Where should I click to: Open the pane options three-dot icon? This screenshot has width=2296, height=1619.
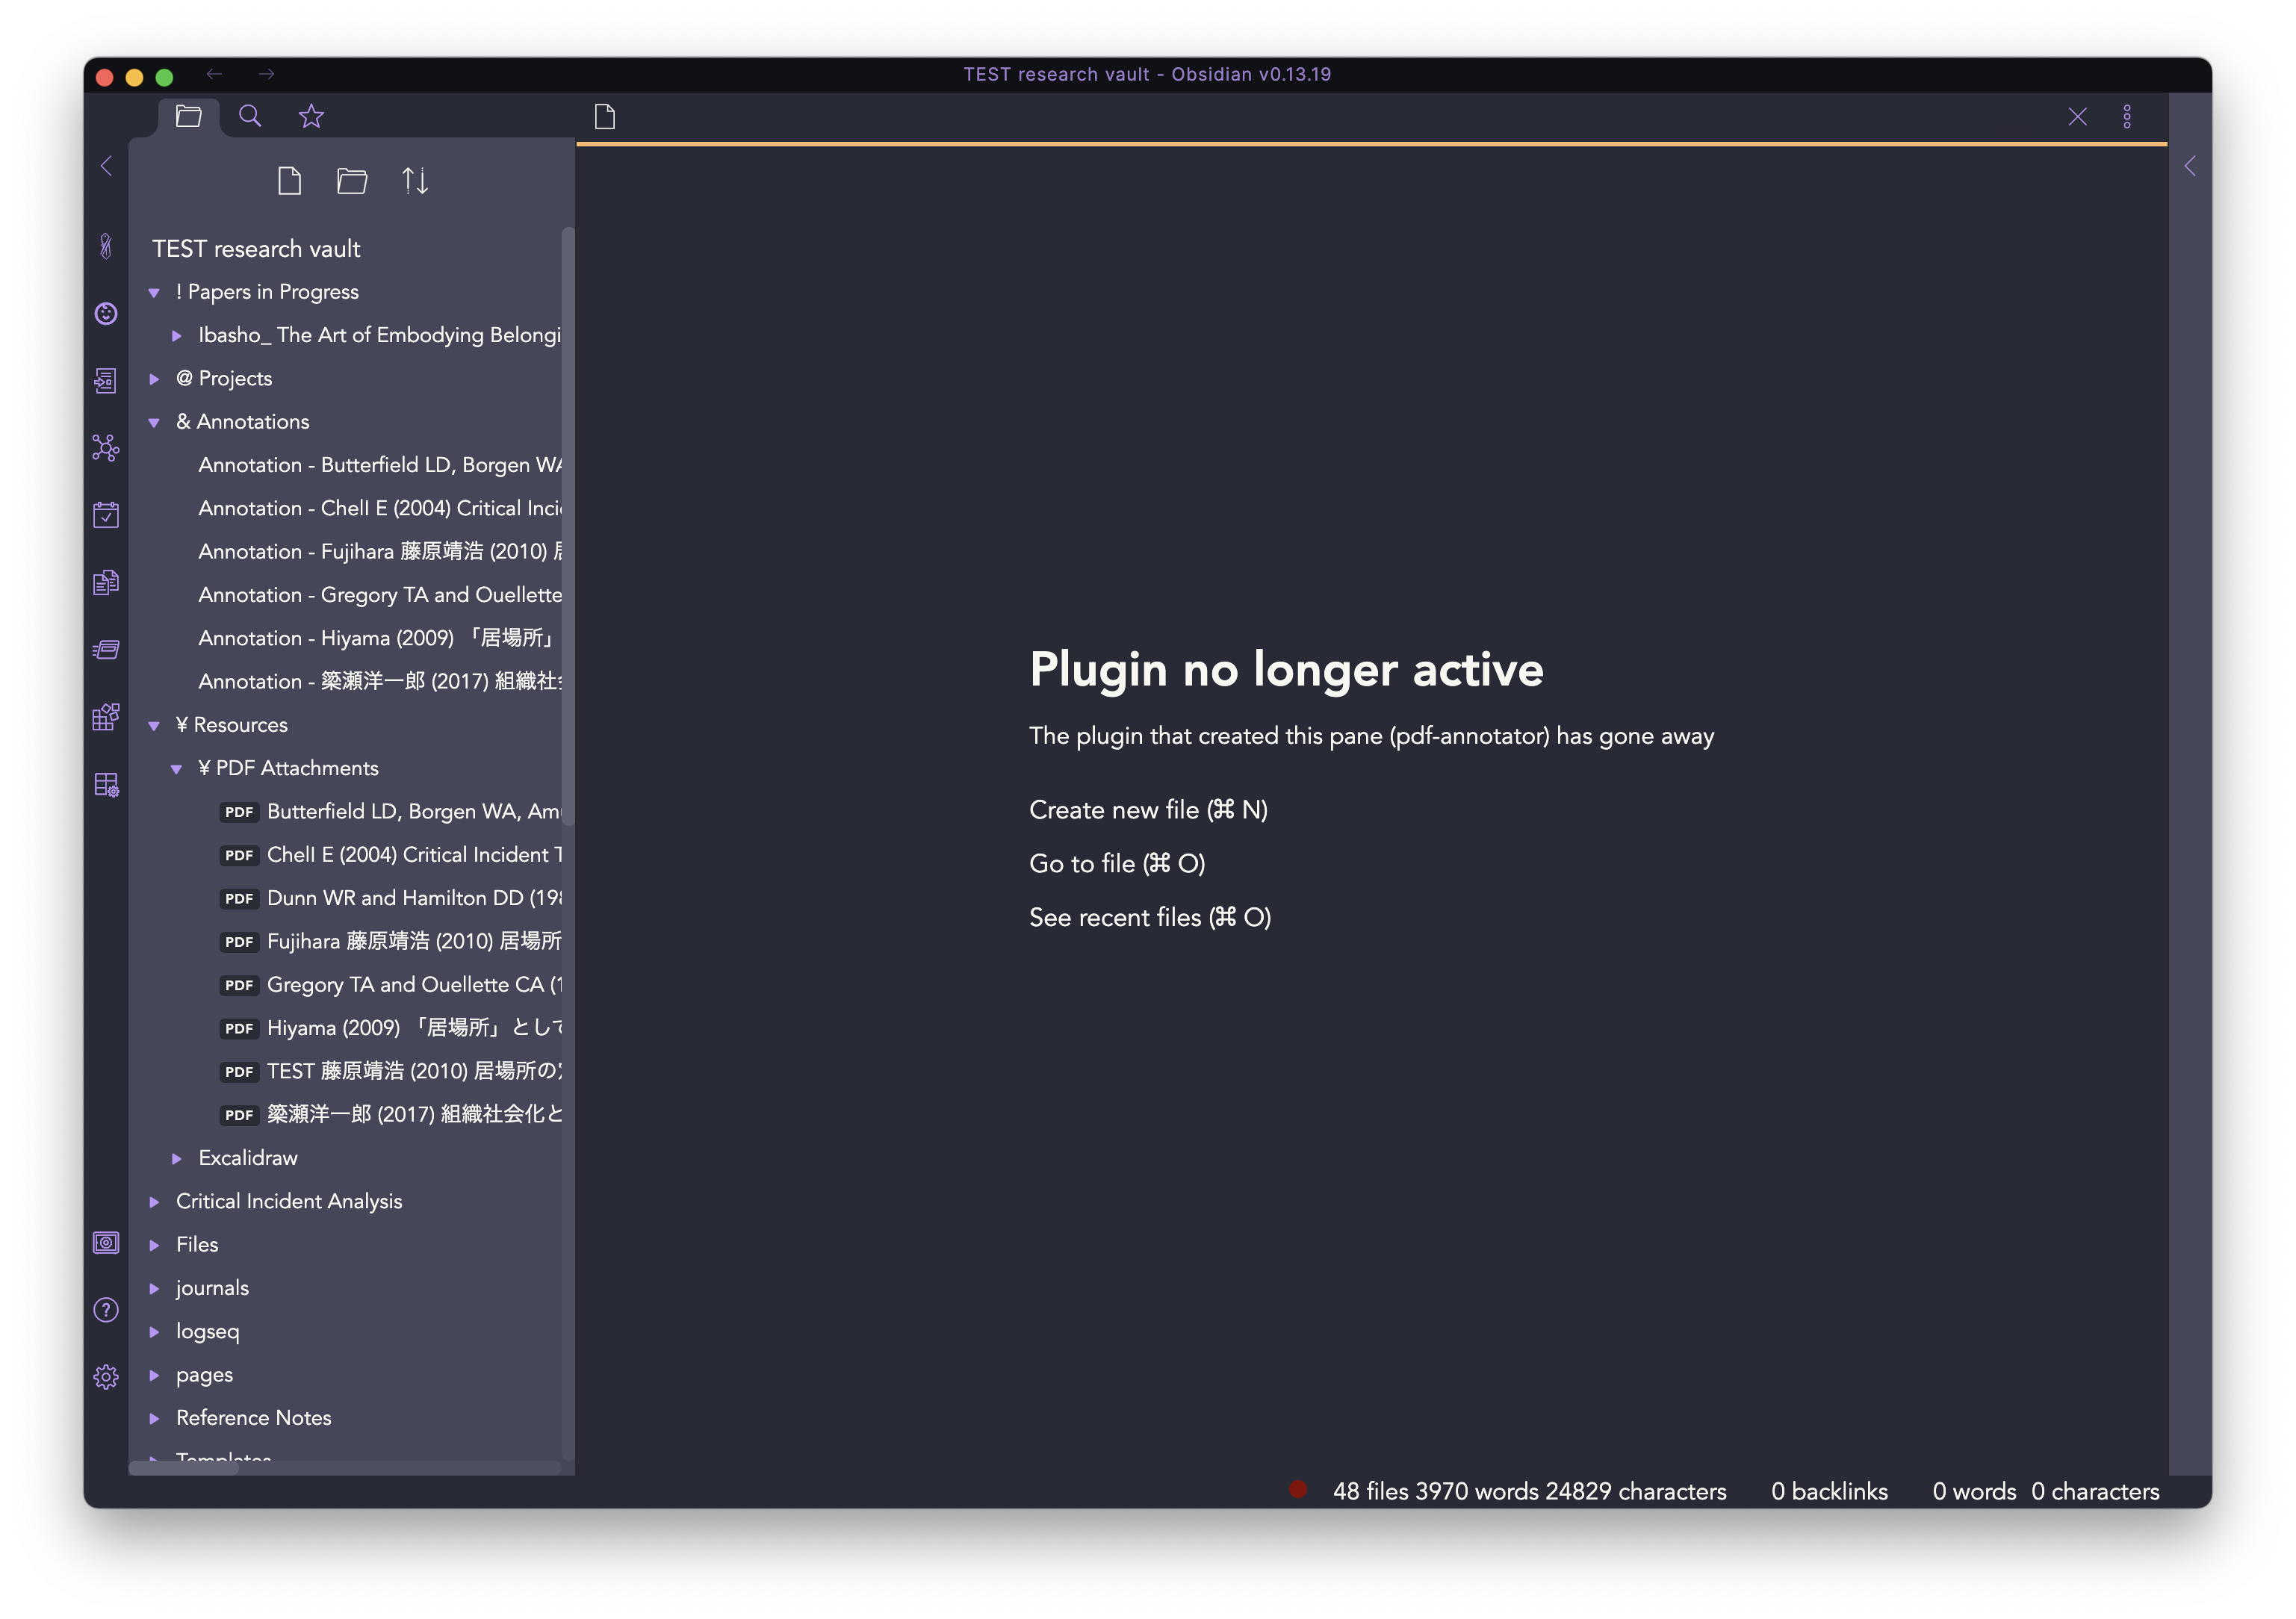(x=2128, y=116)
